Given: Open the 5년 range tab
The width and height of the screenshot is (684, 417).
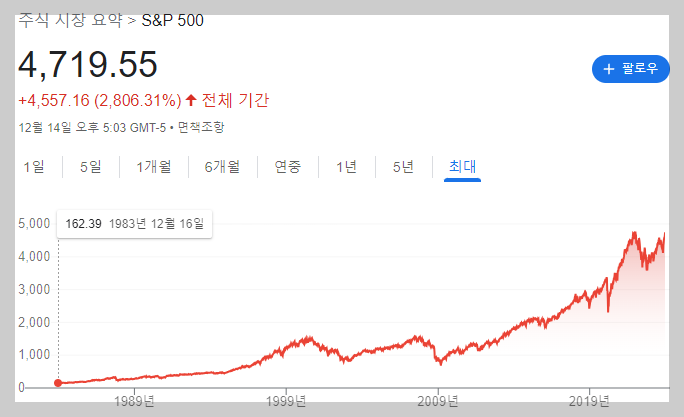Looking at the screenshot, I should tap(403, 167).
